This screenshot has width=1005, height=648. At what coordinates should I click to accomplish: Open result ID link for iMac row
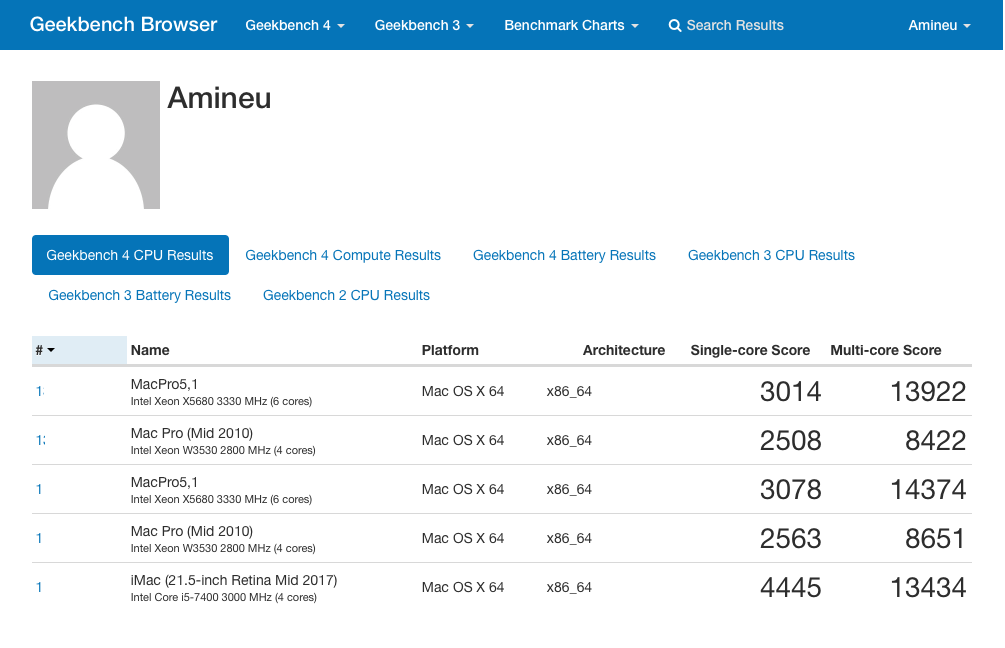(x=39, y=587)
